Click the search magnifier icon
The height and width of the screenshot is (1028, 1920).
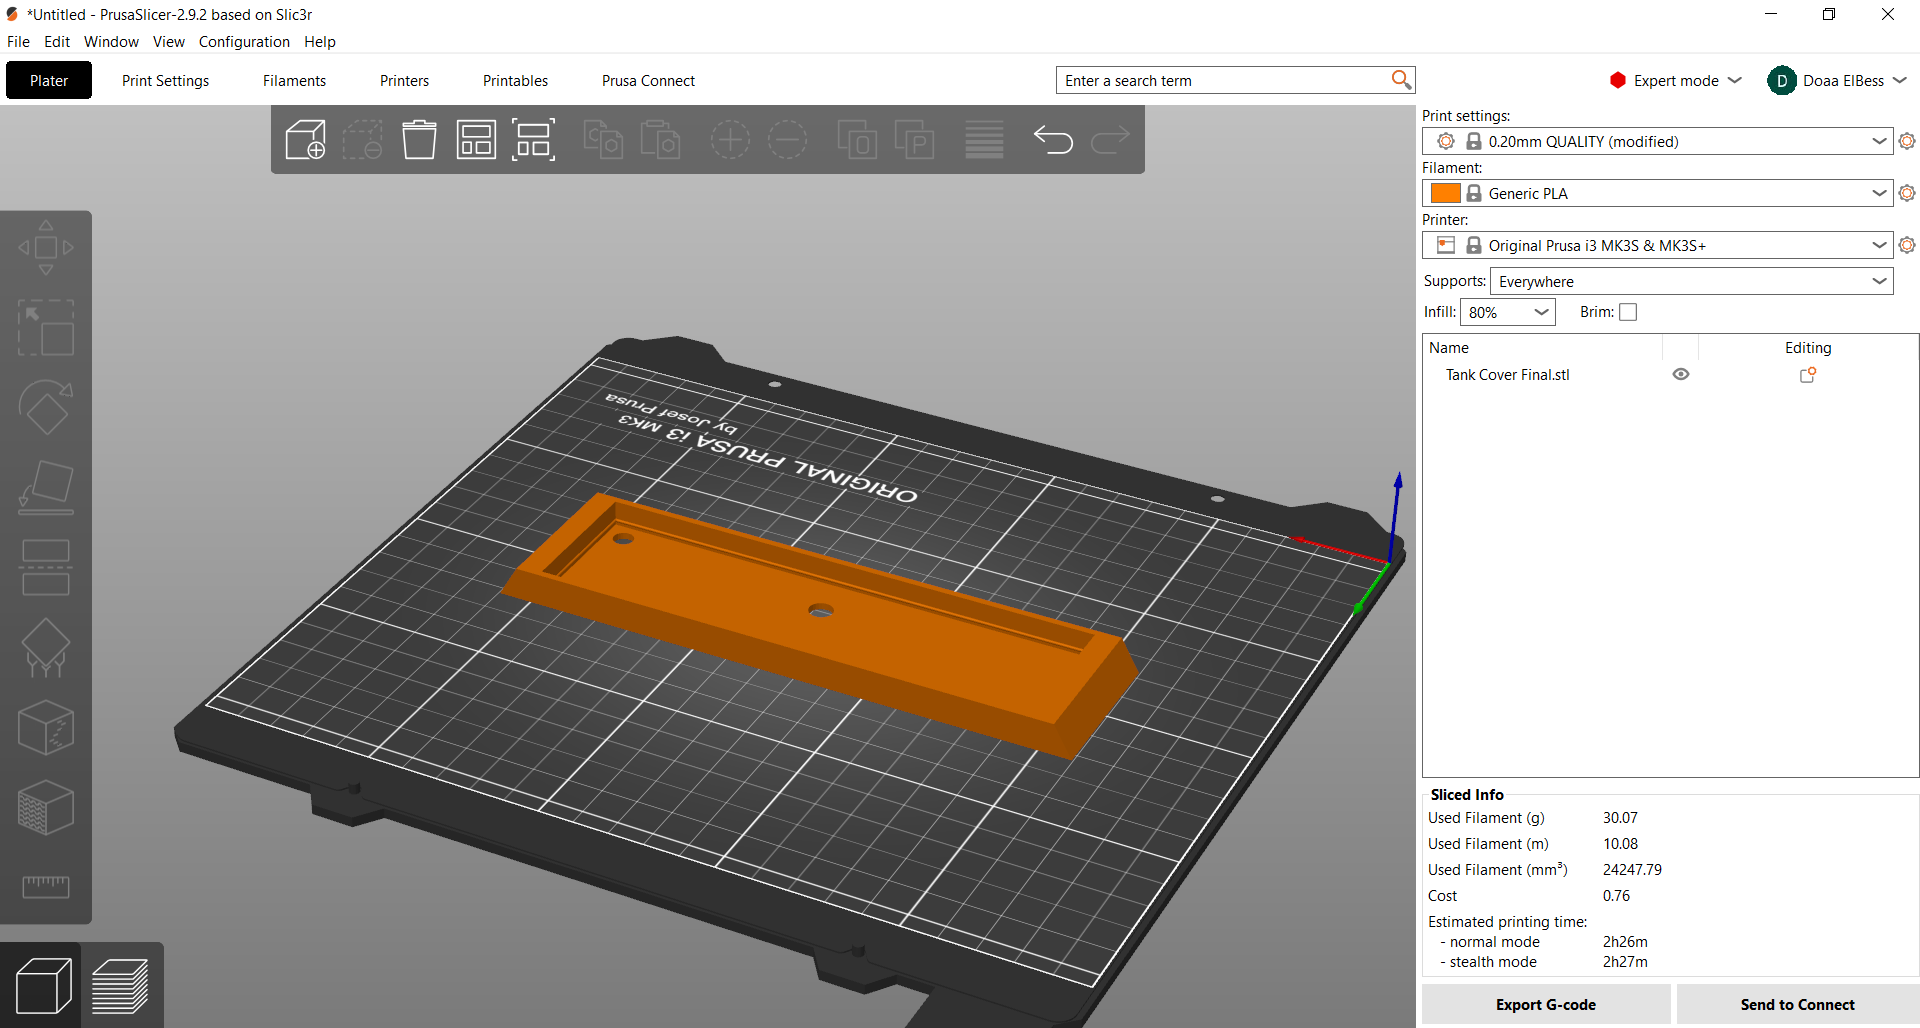point(1401,80)
